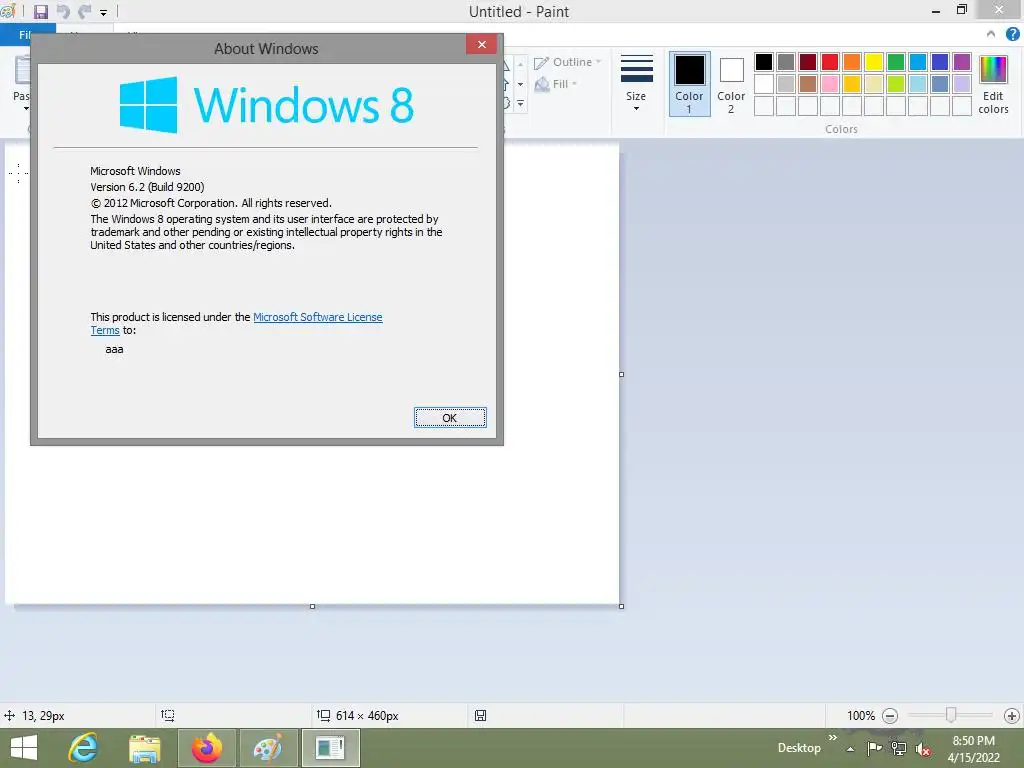The width and height of the screenshot is (1024, 768).
Task: Pick the dark gray color swatch
Action: pos(786,62)
